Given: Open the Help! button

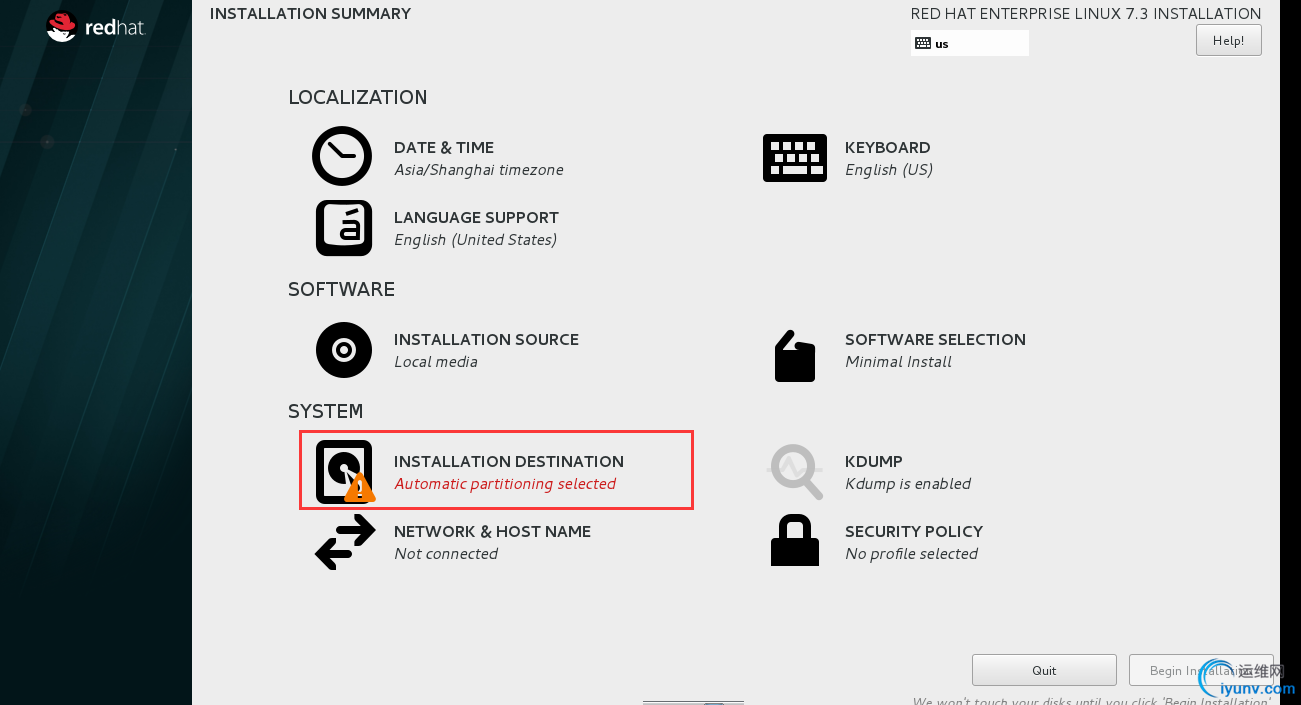Looking at the screenshot, I should click(1228, 40).
